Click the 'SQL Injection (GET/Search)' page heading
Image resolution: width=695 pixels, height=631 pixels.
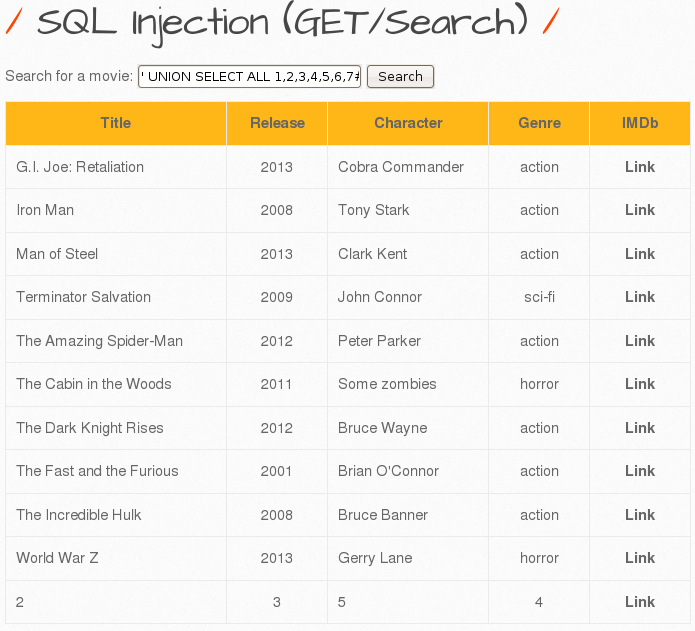tap(282, 23)
